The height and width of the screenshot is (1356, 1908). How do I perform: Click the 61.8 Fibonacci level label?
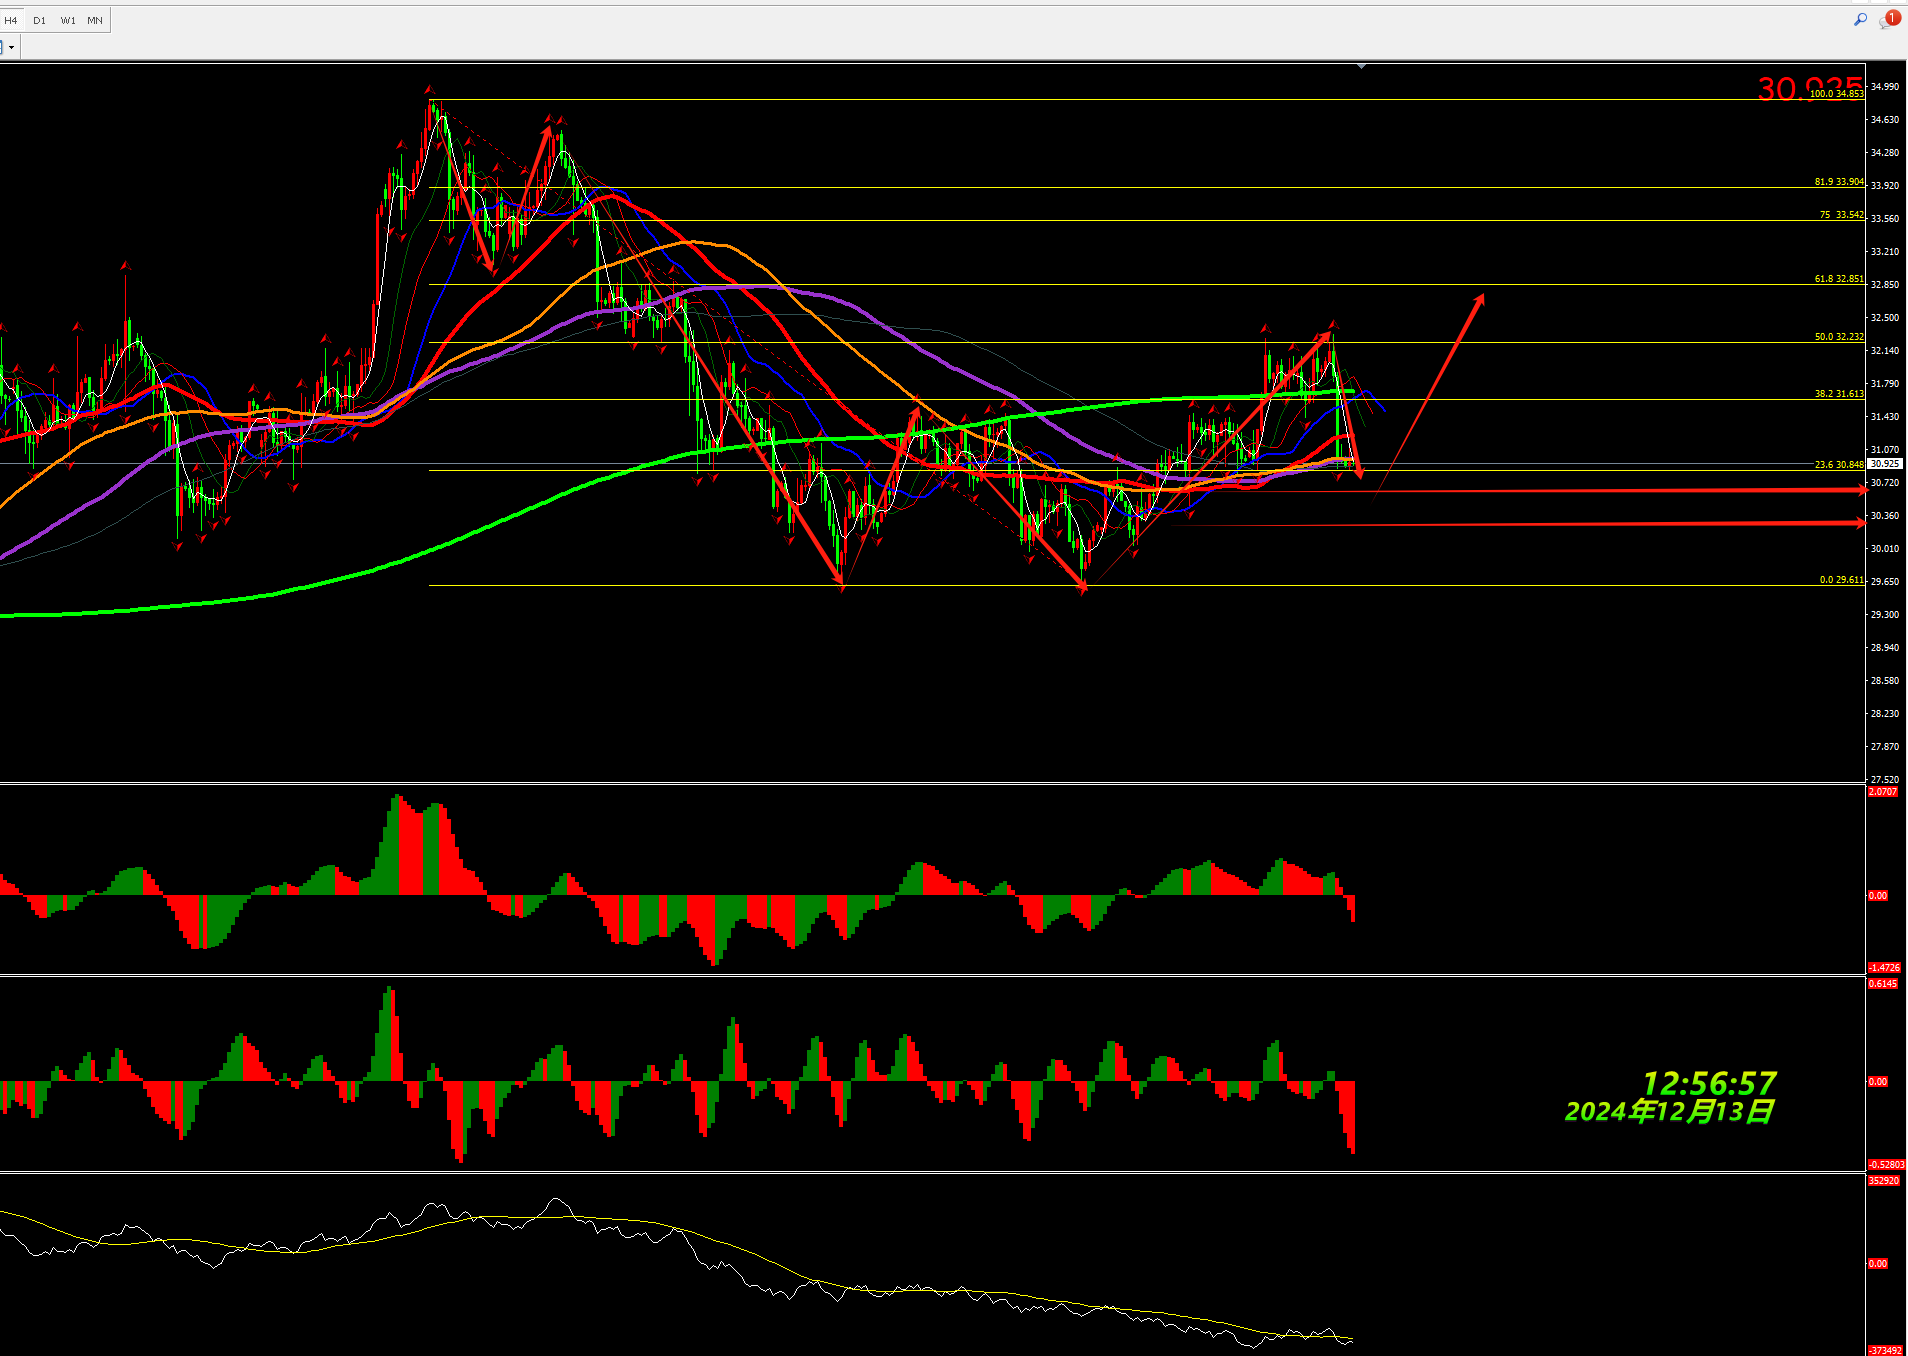1838,279
